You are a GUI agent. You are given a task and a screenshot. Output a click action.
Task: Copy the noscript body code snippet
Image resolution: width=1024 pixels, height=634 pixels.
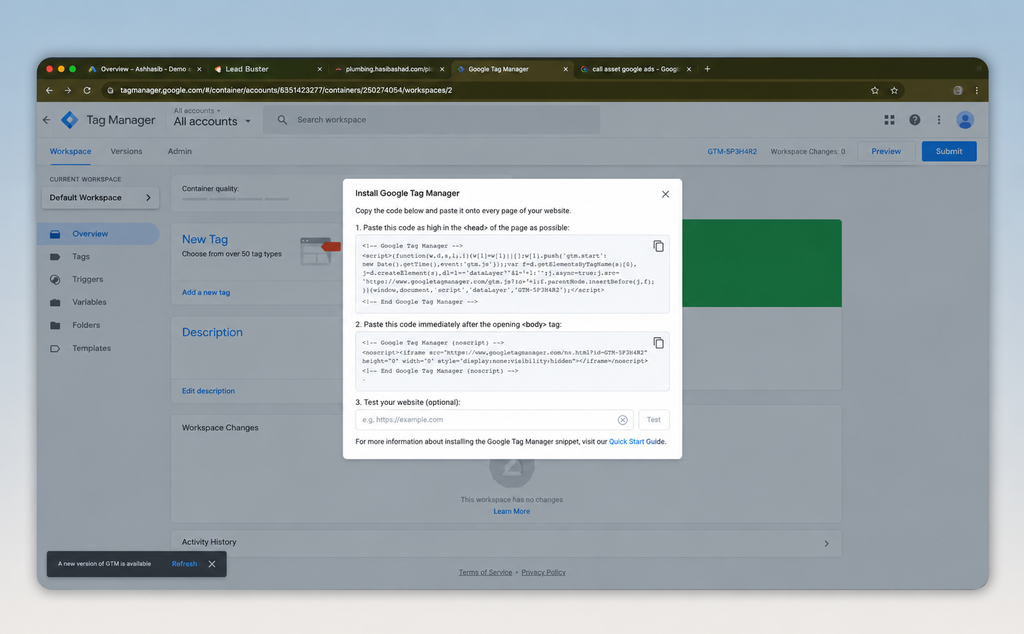[x=658, y=343]
